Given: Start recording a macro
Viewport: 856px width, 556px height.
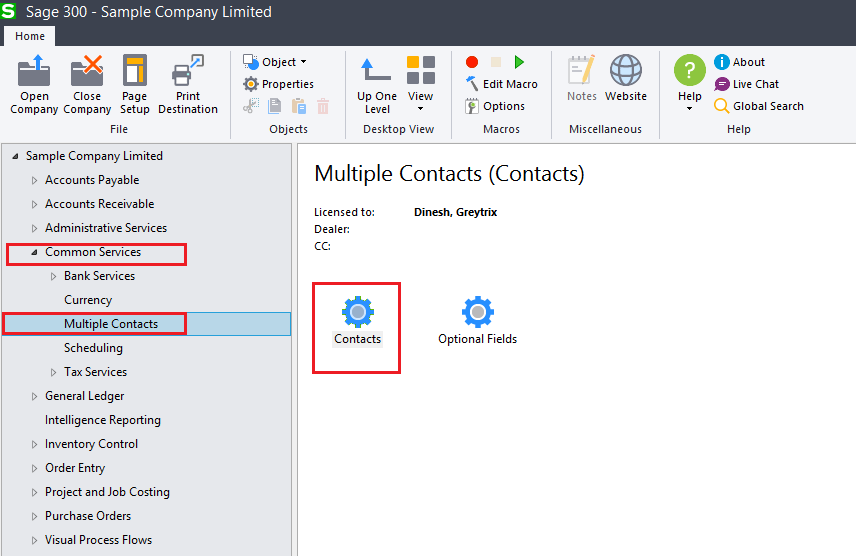Looking at the screenshot, I should coord(472,62).
